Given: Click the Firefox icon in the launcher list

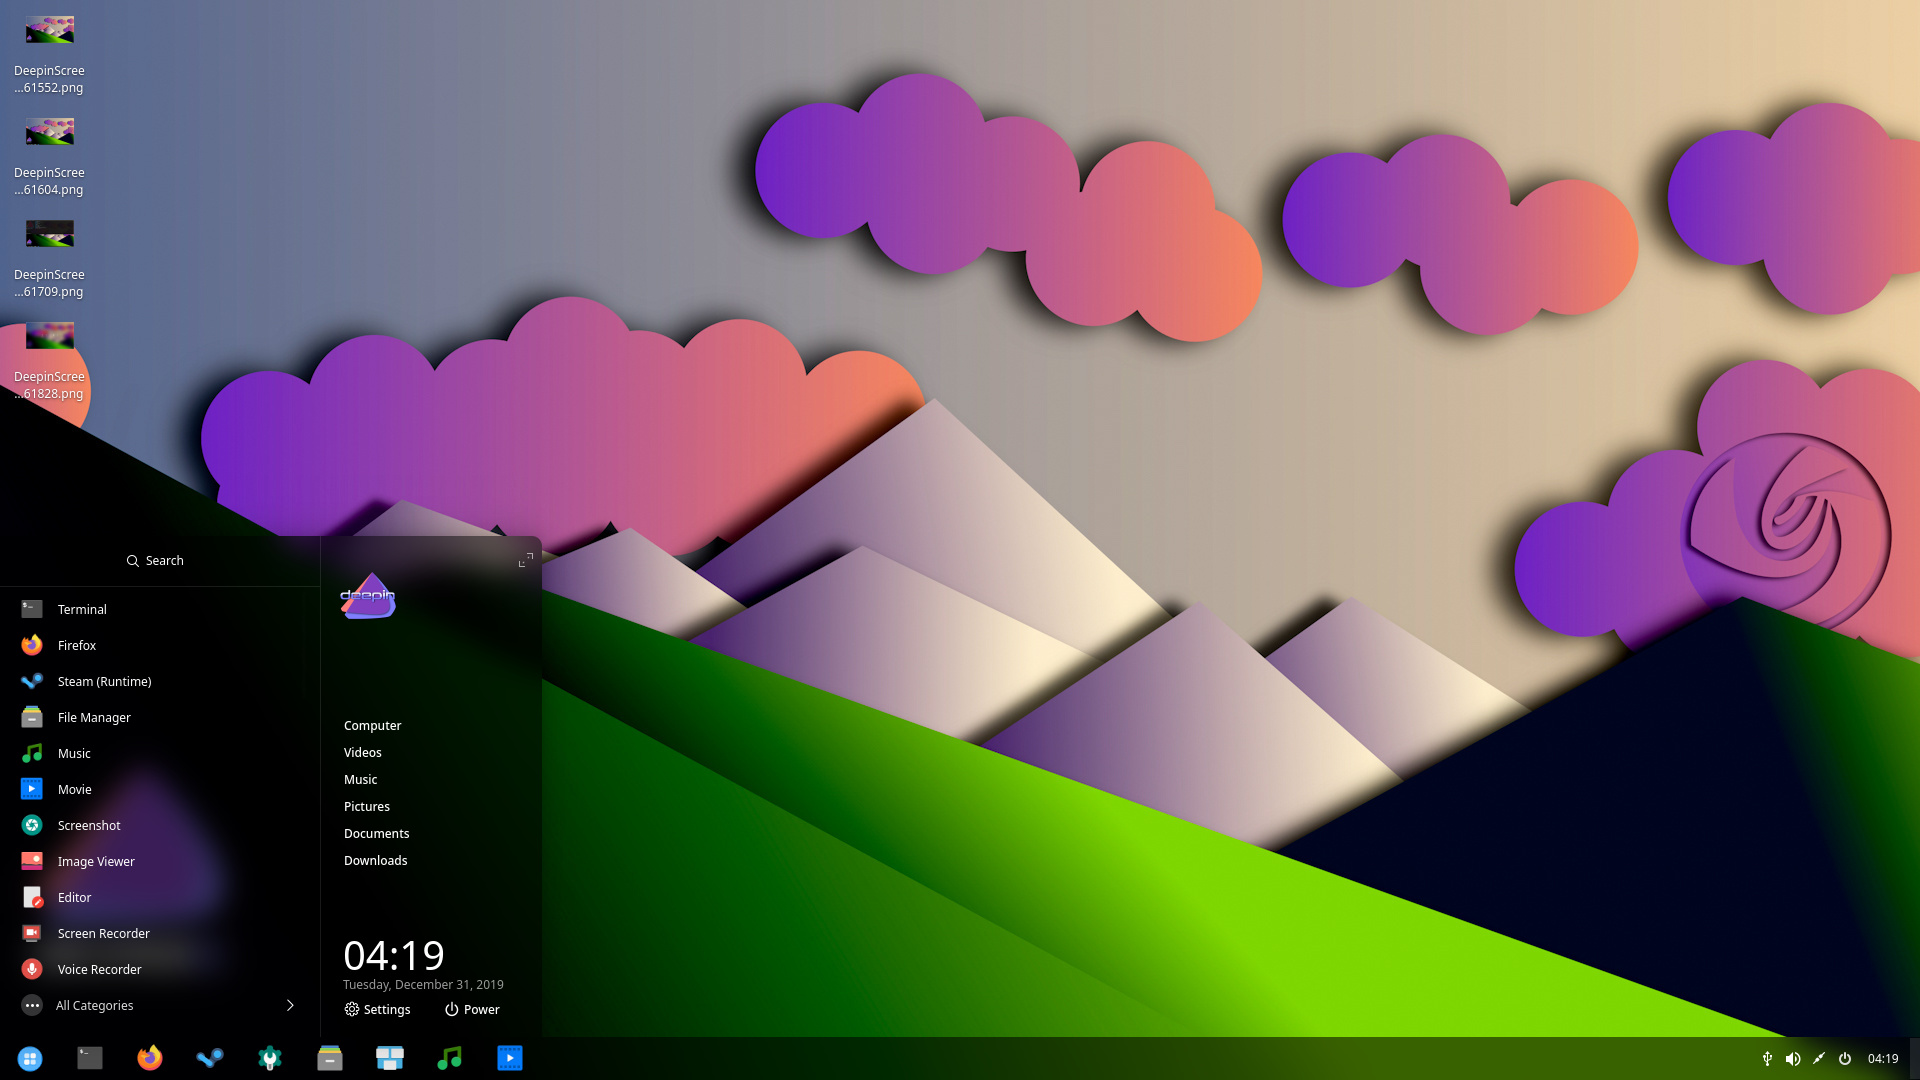Looking at the screenshot, I should click(32, 645).
